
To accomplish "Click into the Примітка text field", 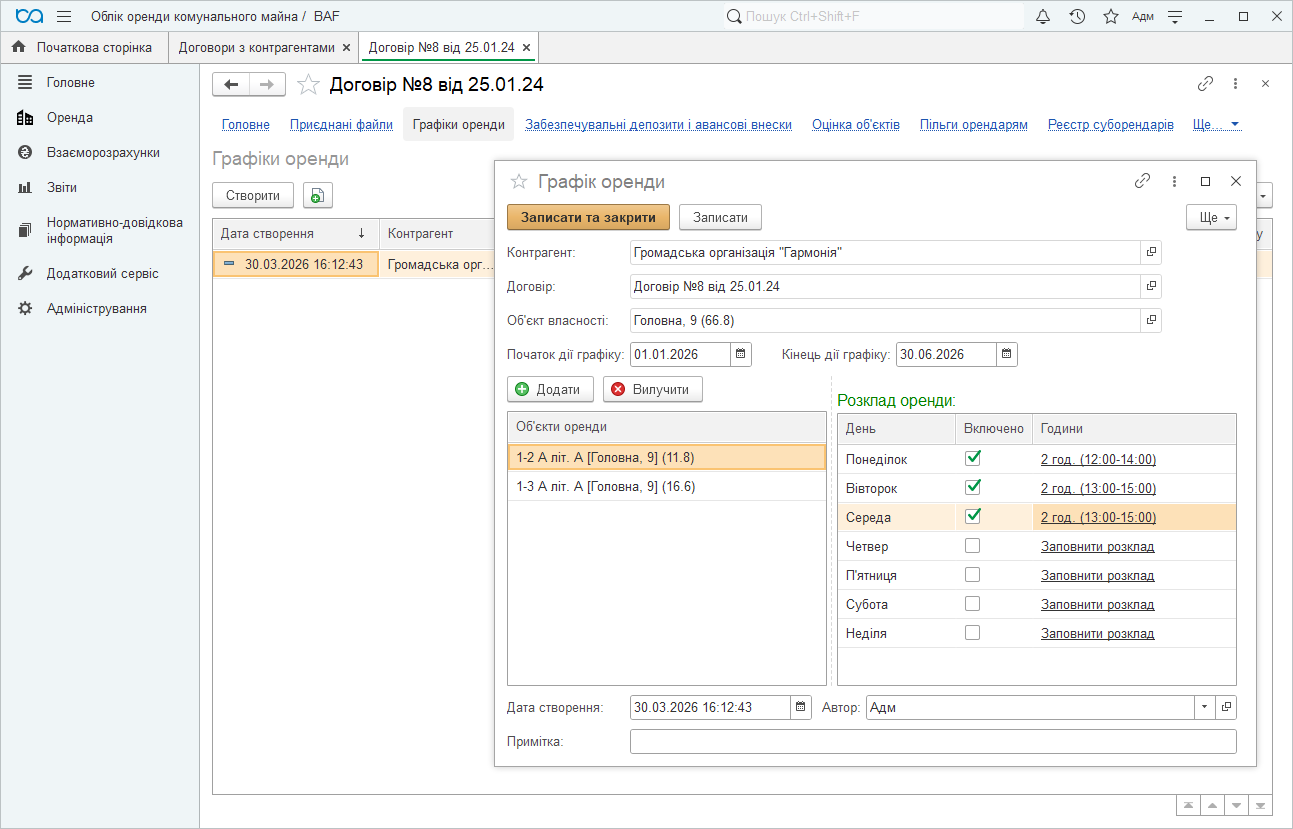I will 932,741.
